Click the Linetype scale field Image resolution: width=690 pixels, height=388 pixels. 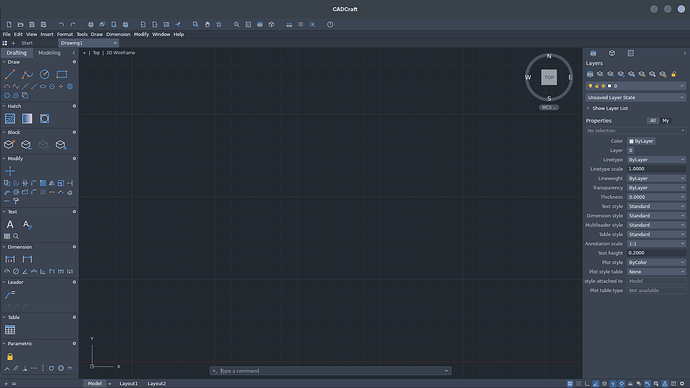tap(656, 169)
